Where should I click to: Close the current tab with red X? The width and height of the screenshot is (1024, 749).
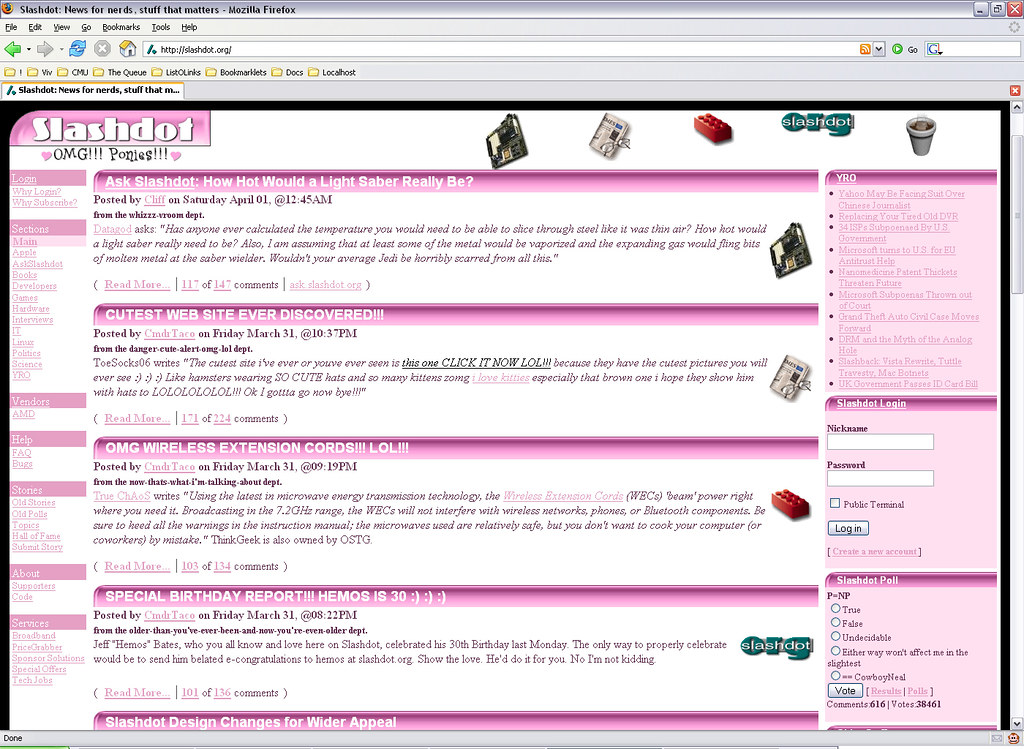point(1015,91)
